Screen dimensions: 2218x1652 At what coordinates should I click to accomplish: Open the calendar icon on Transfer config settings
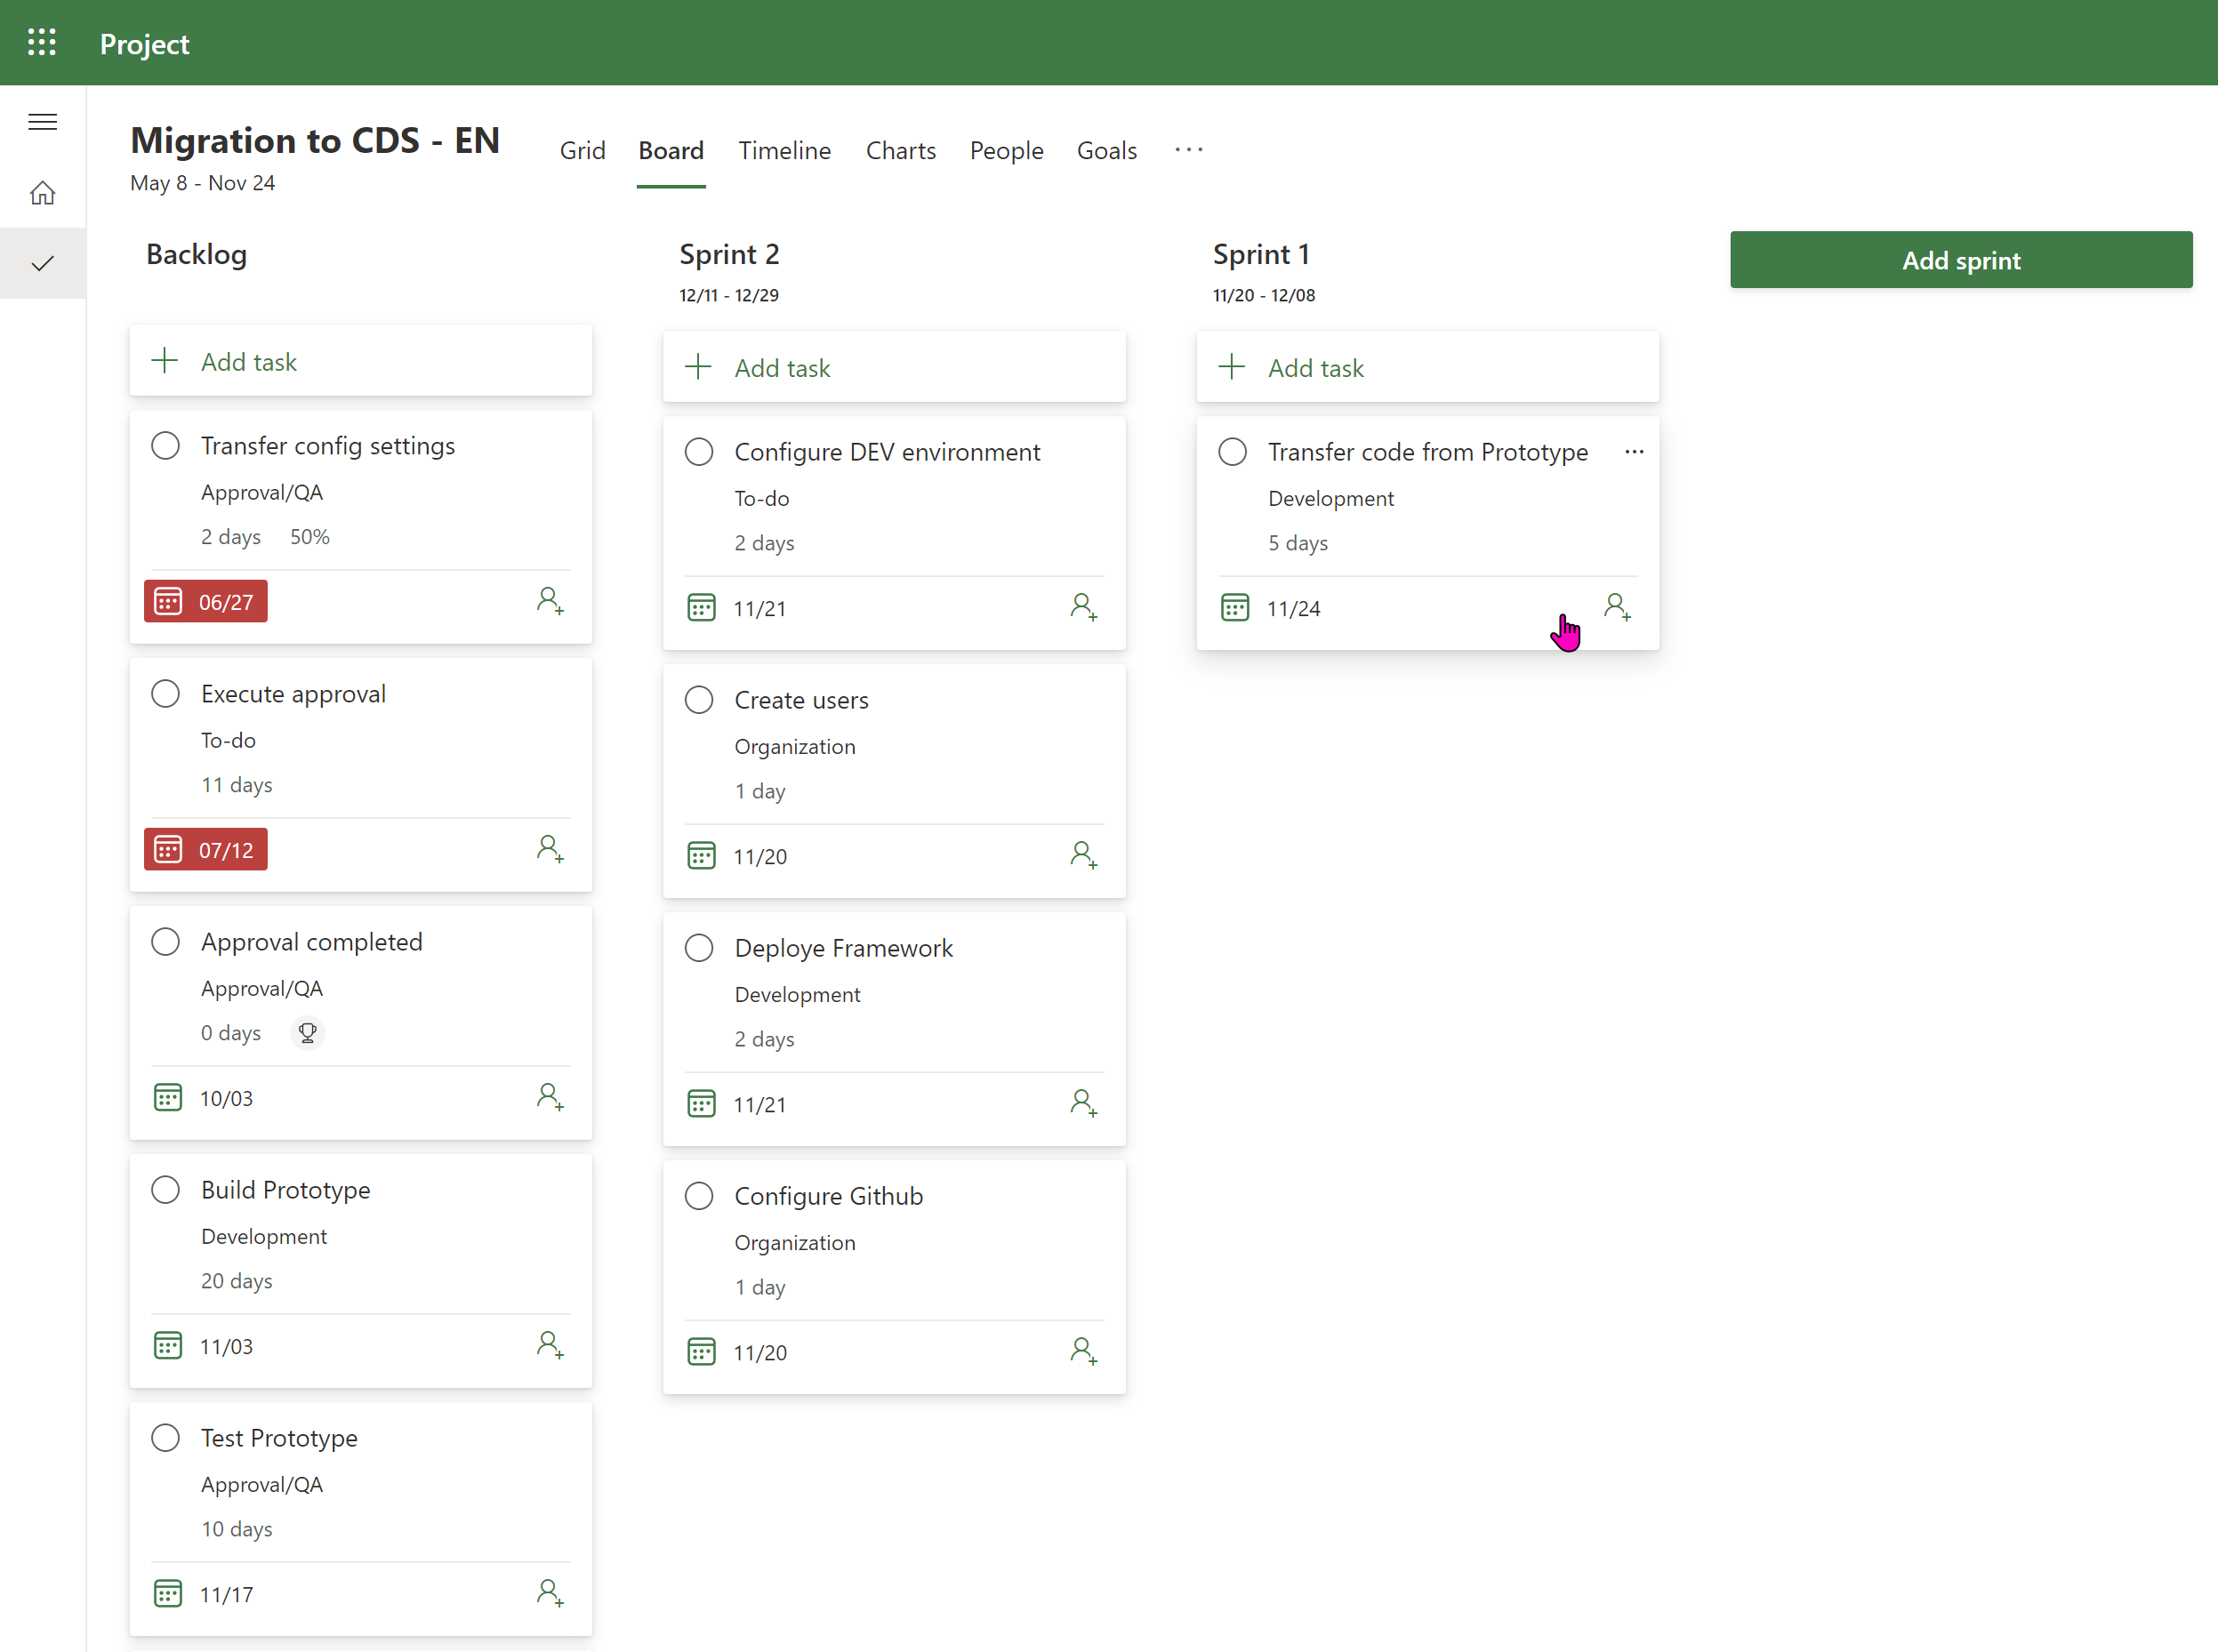coord(168,600)
